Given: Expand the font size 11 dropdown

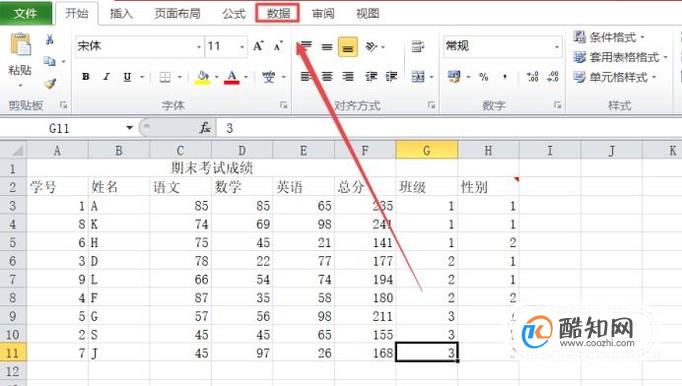Looking at the screenshot, I should tap(242, 47).
